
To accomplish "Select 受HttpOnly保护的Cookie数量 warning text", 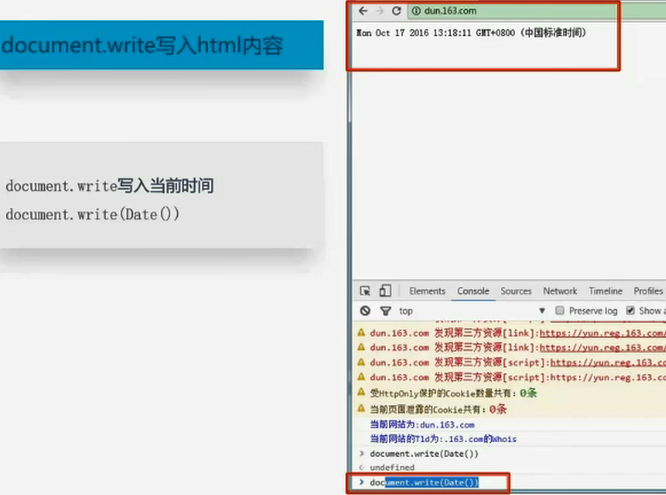I will pyautogui.click(x=453, y=393).
